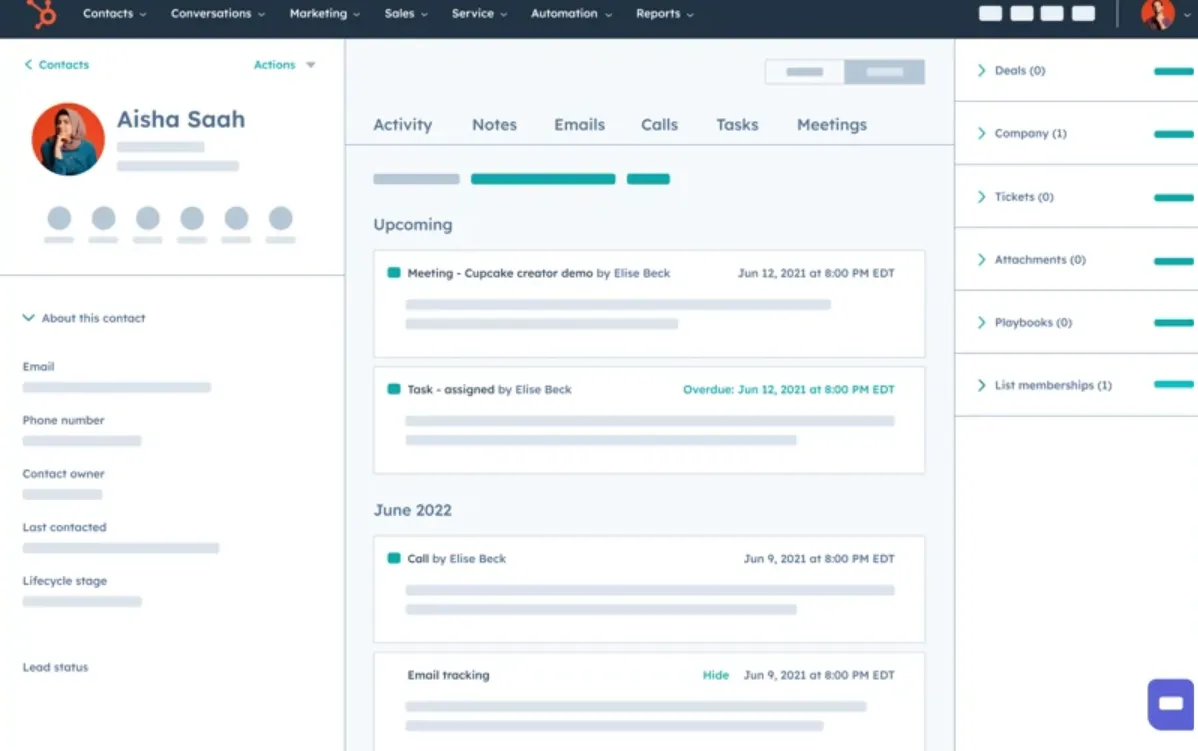This screenshot has height=751, width=1198.
Task: Switch to the Emails tab
Action: (x=579, y=125)
